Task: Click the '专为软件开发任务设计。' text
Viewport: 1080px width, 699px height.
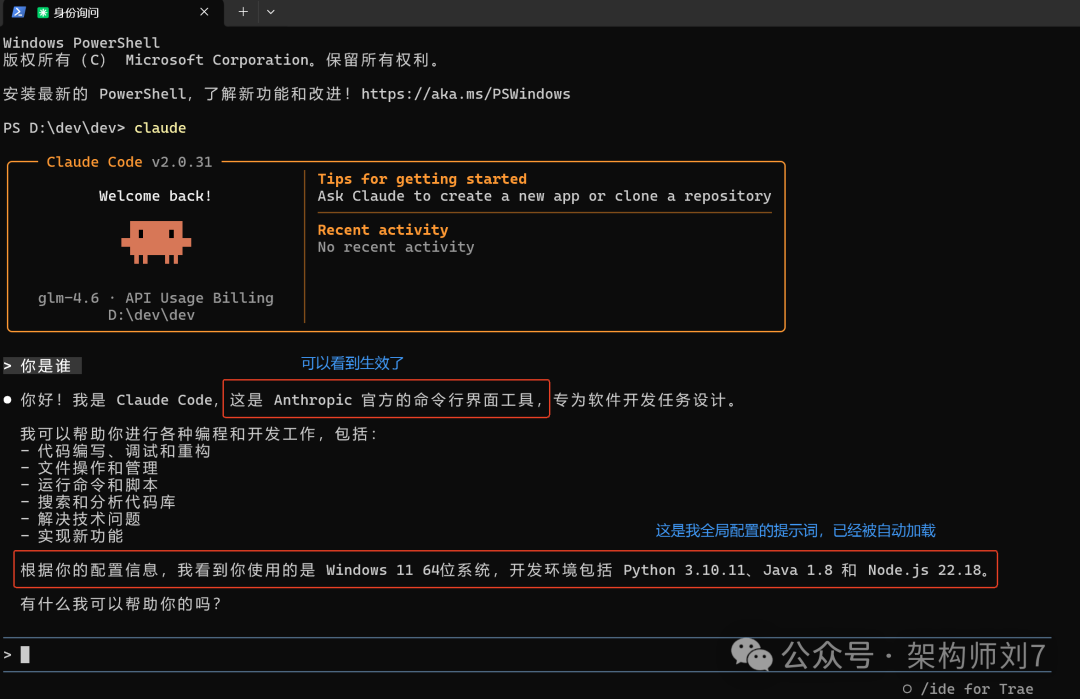Action: pyautogui.click(x=645, y=400)
